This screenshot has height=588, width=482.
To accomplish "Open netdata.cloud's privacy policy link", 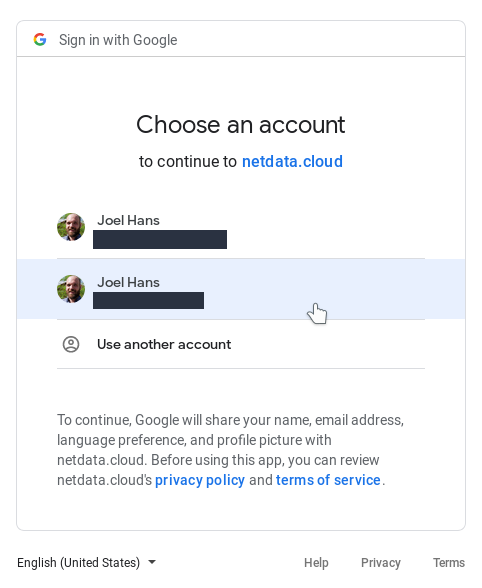I will [200, 480].
